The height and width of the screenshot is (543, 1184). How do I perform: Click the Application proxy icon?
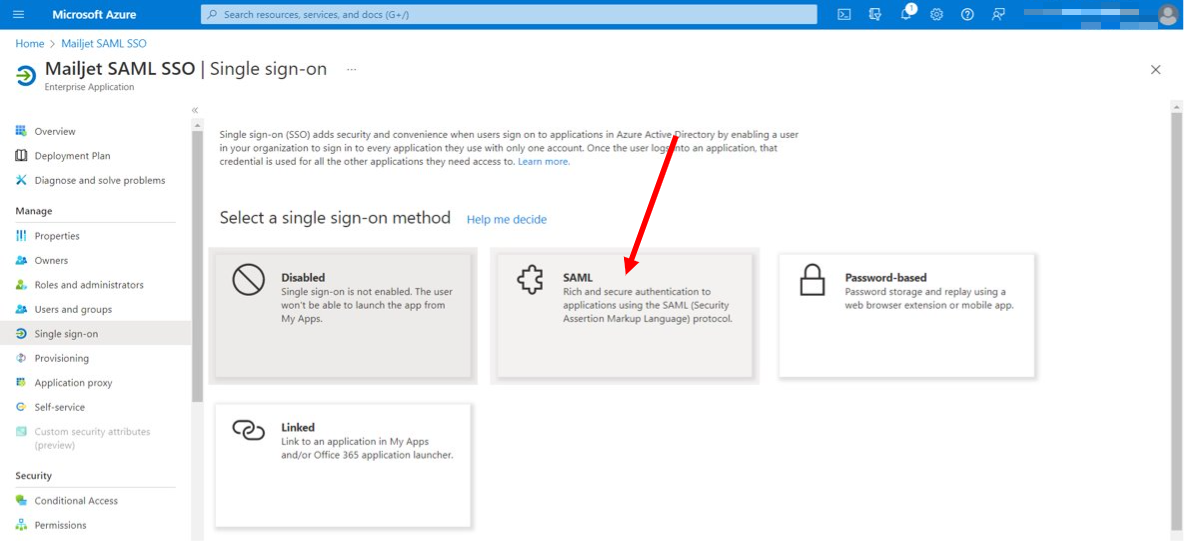(x=21, y=383)
